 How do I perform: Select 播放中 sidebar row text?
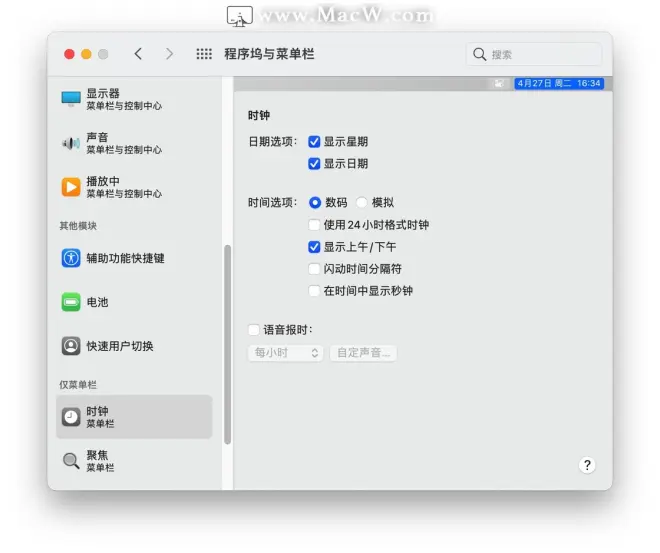124,187
